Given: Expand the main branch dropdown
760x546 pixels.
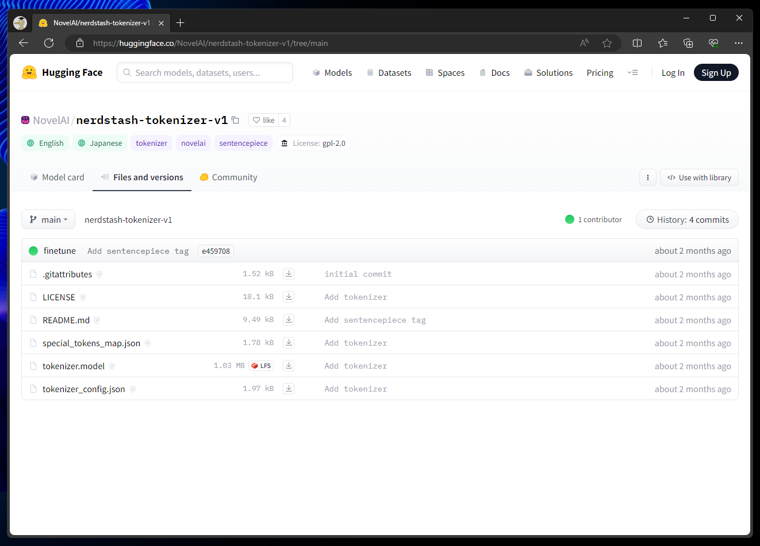Looking at the screenshot, I should 48,220.
